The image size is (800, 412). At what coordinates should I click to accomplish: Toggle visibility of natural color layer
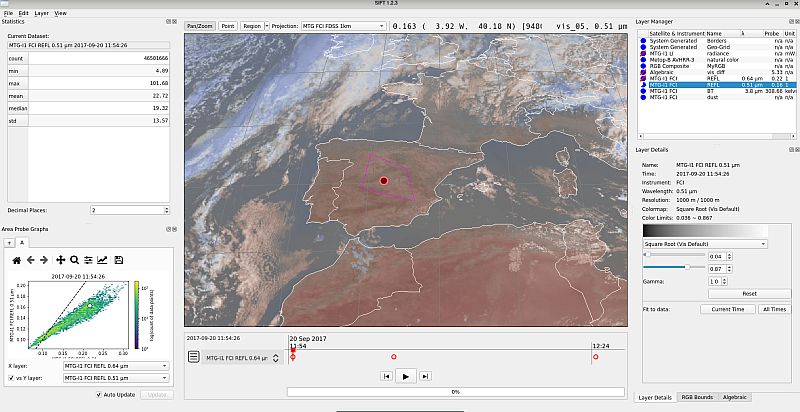643,60
